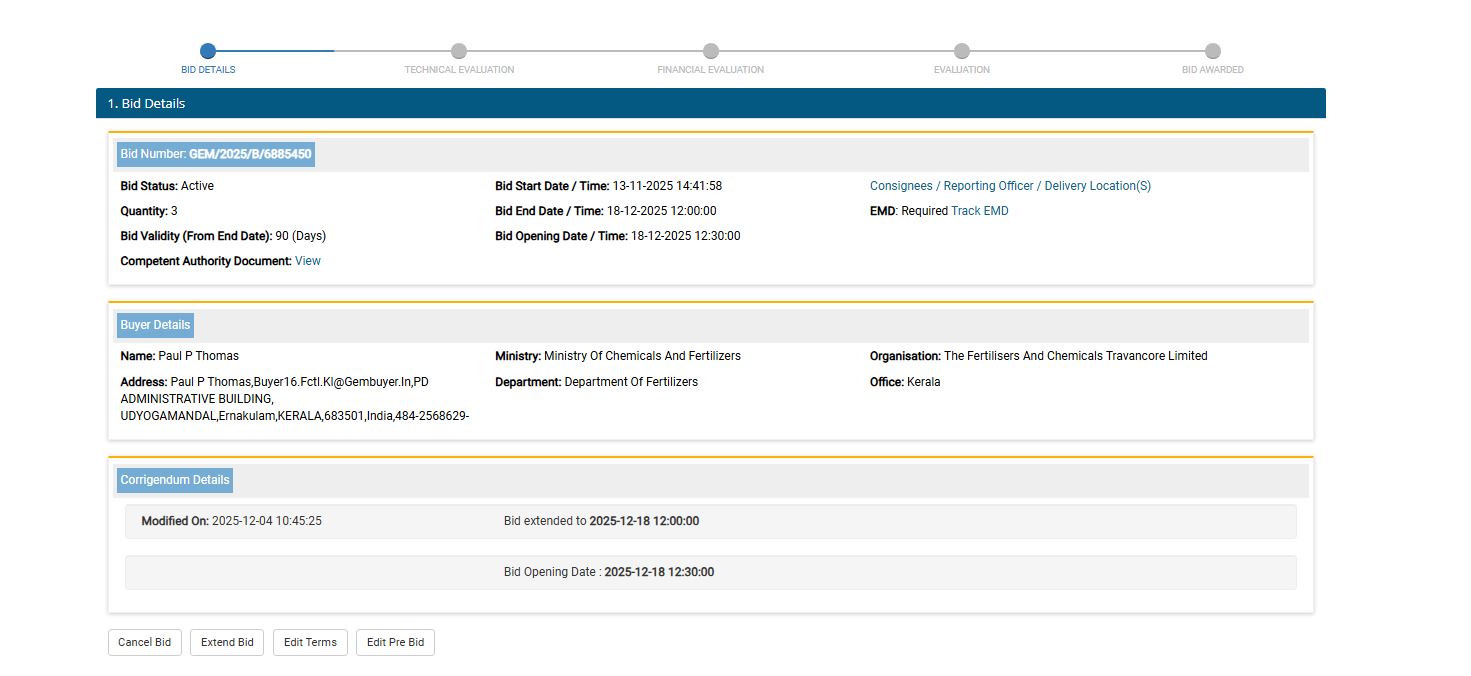Open Edit Terms
1471x676 pixels.
(x=310, y=642)
